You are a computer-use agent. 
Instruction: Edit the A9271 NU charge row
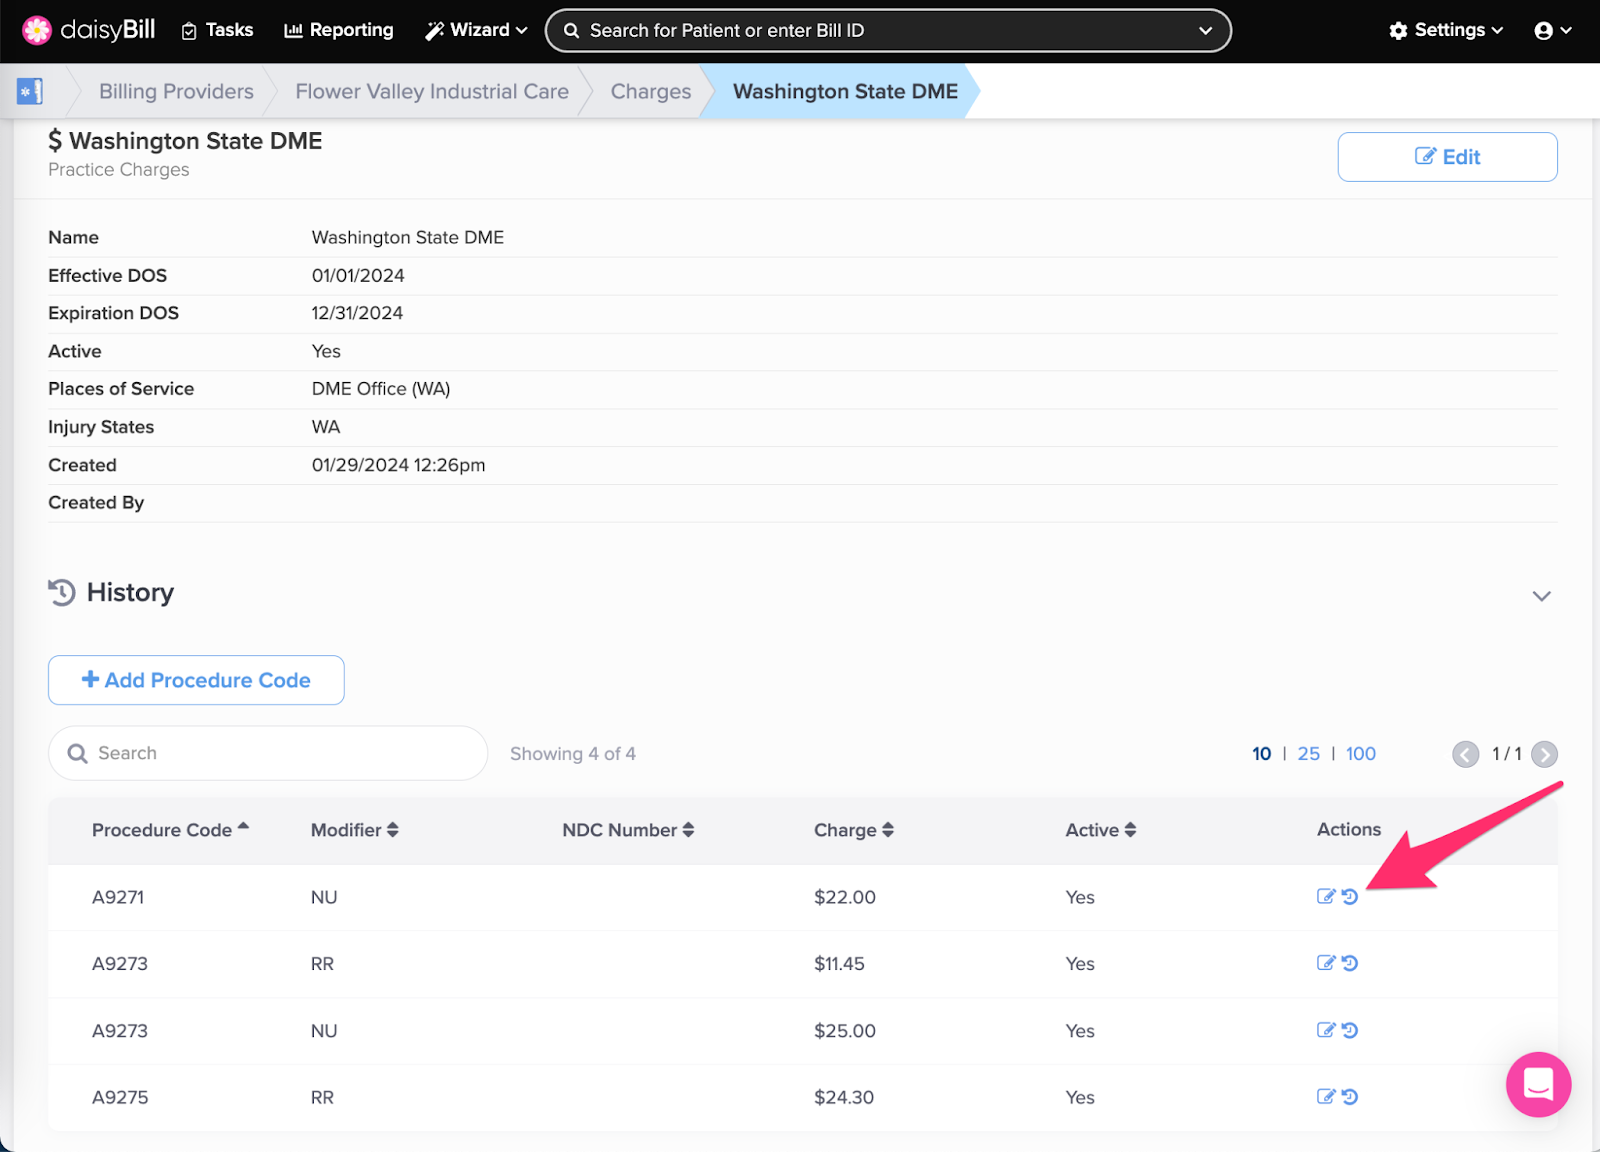pos(1326,896)
